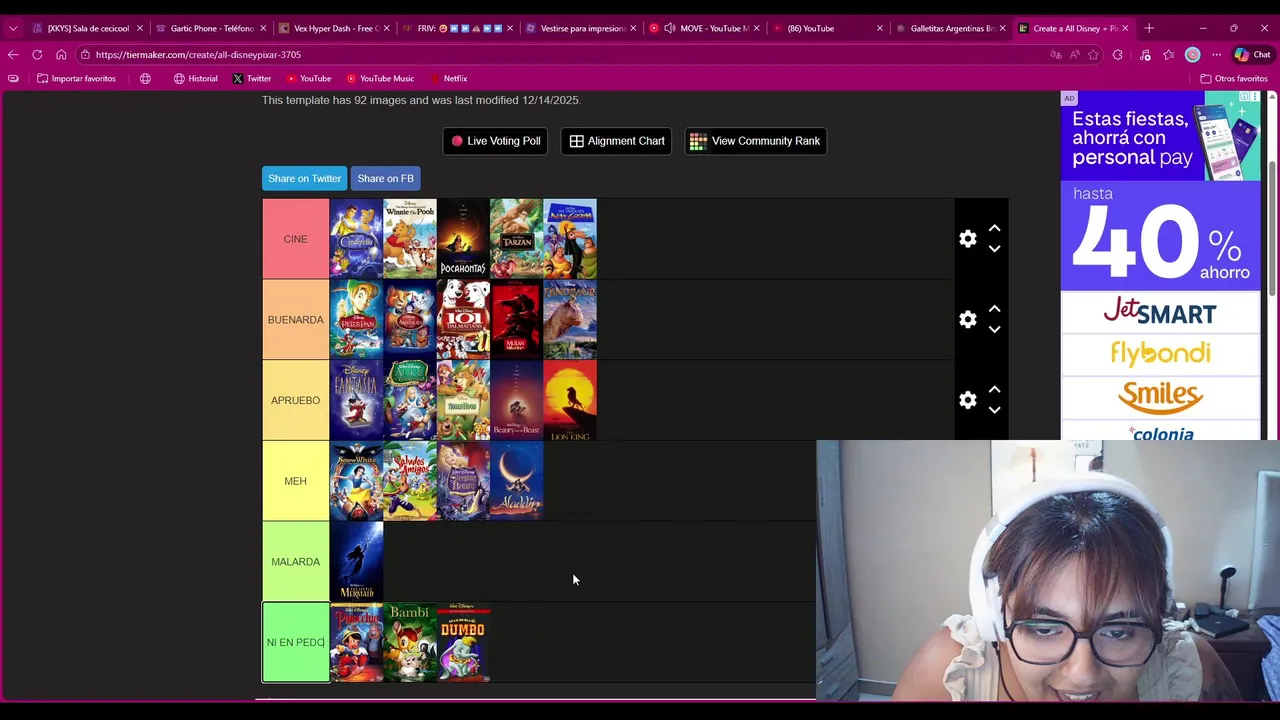Click the translate page icon in the address bar
The image size is (1280, 720).
point(1056,55)
